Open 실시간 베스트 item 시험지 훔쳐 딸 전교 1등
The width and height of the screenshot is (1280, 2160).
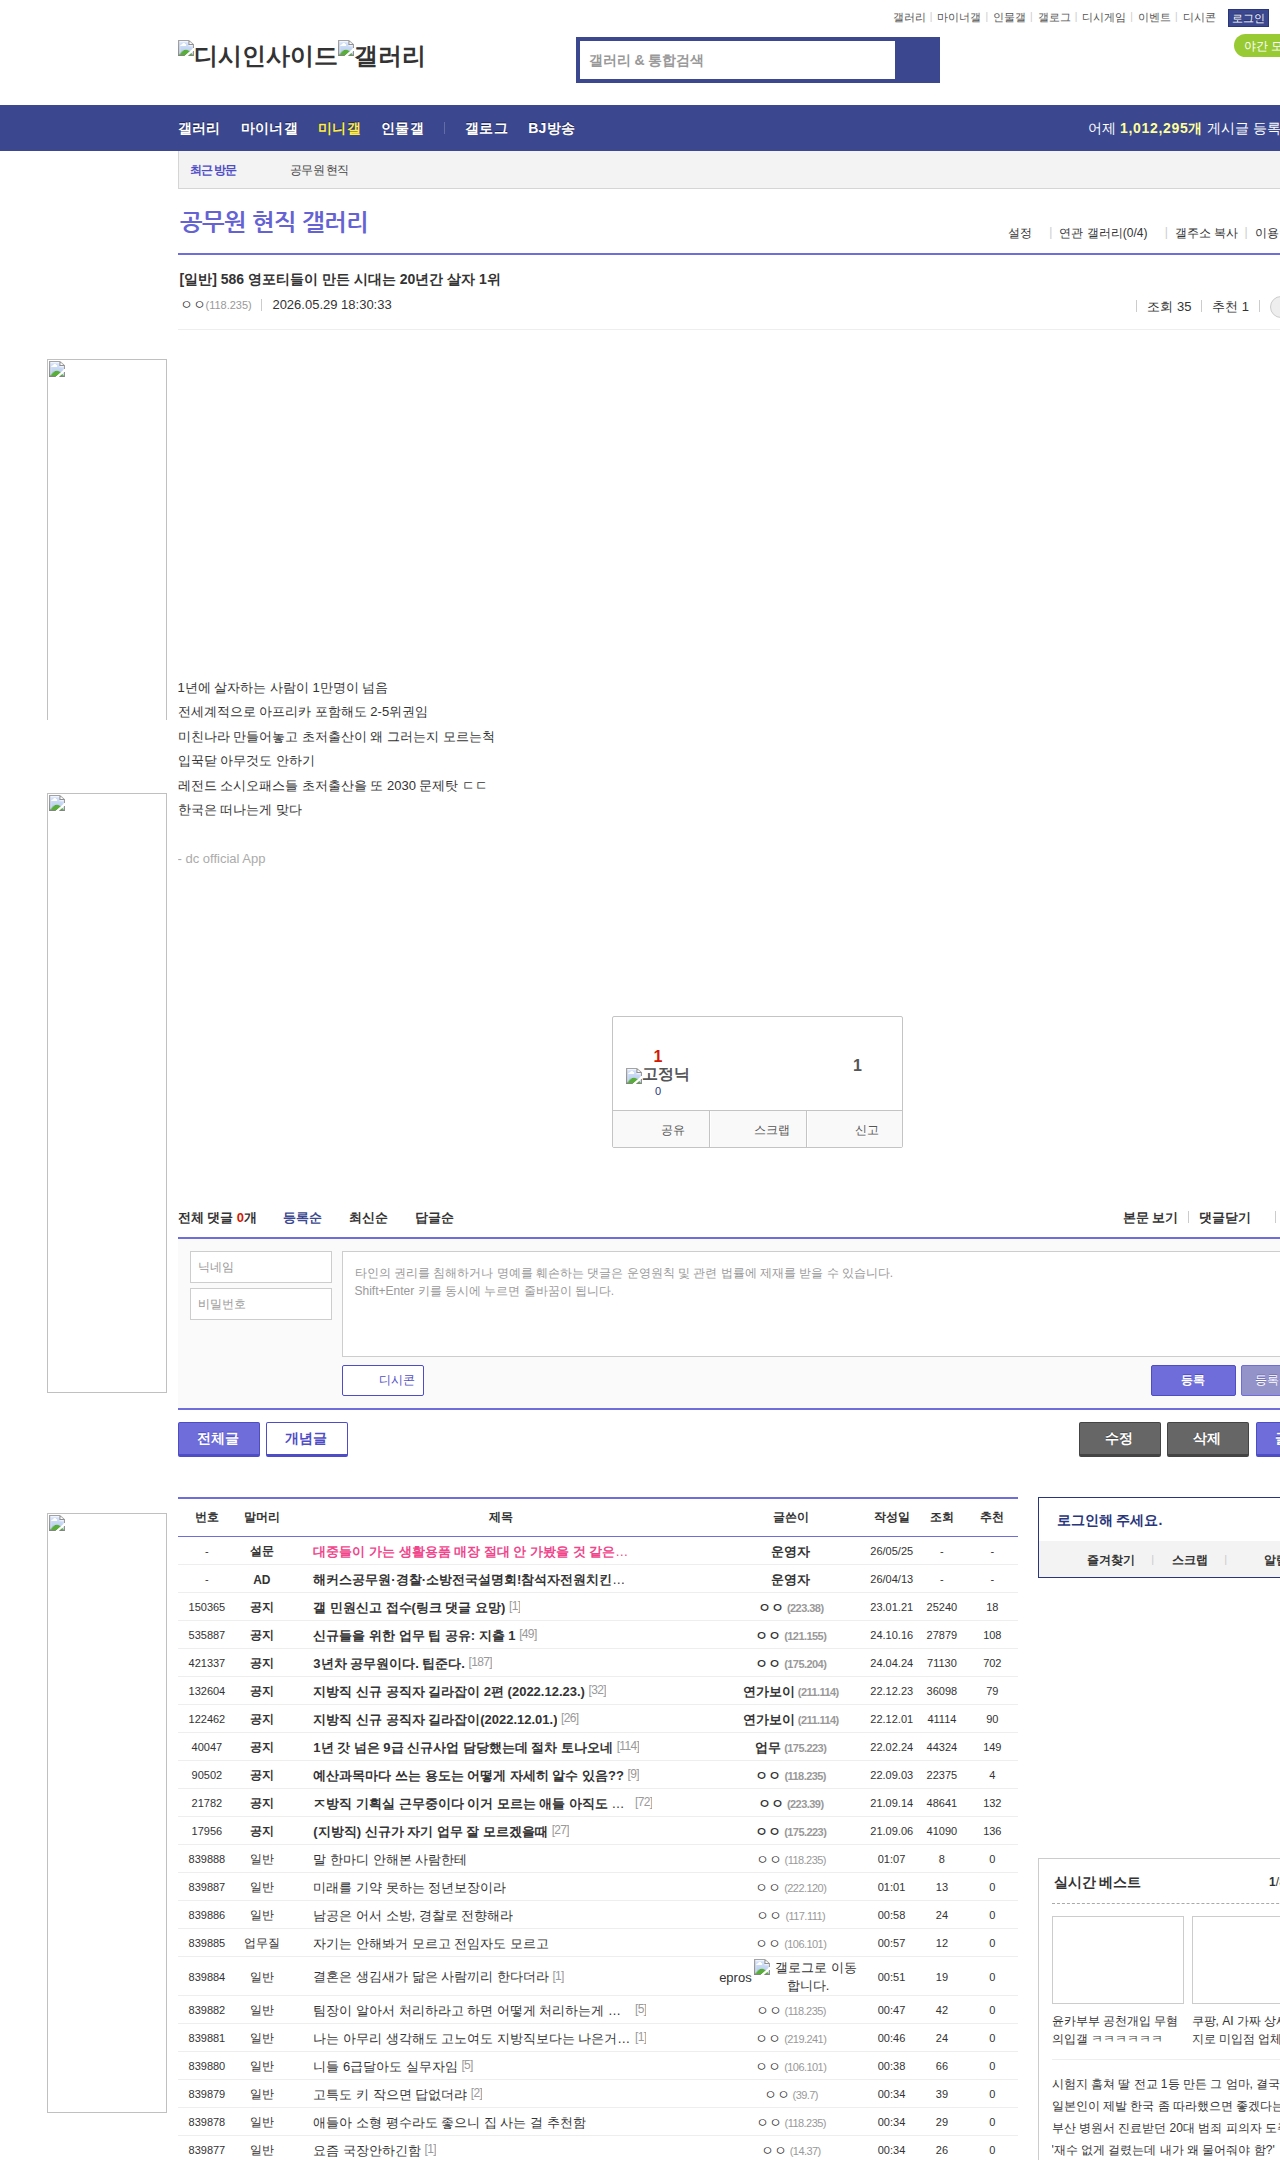click(x=1165, y=2084)
